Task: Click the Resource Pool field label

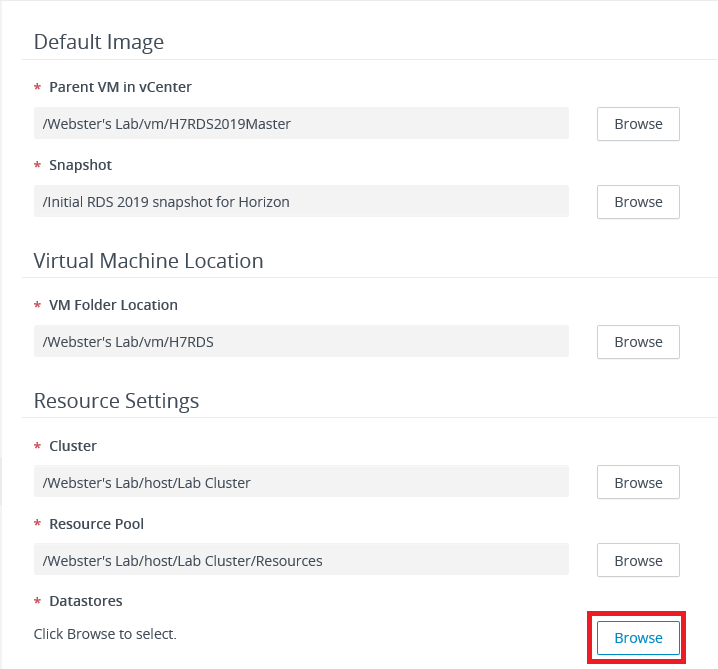Action: pyautogui.click(x=96, y=524)
